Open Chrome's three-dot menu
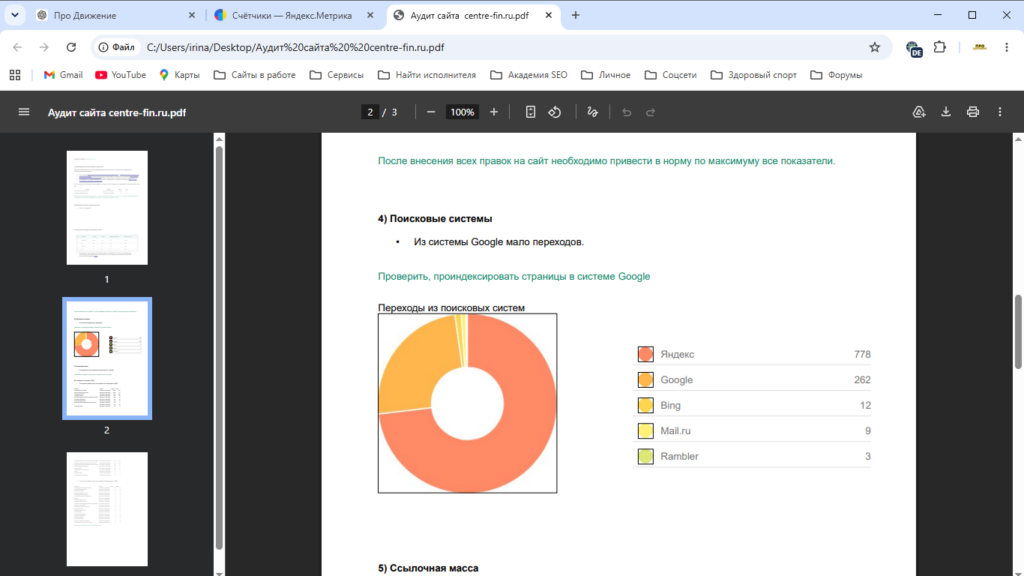The height and width of the screenshot is (576, 1024). click(1006, 47)
